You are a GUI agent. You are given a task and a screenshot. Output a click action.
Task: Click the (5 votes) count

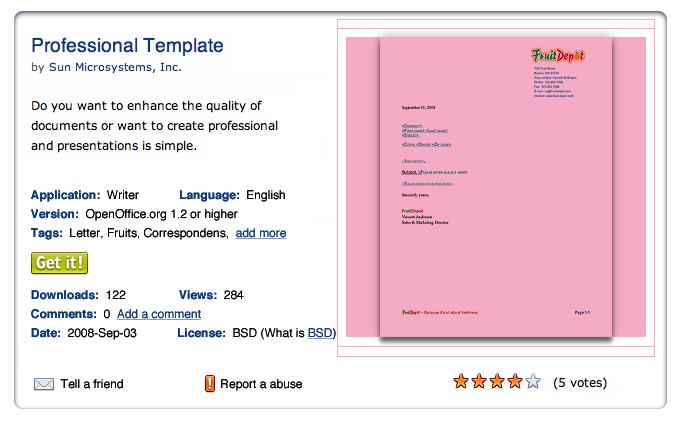581,382
